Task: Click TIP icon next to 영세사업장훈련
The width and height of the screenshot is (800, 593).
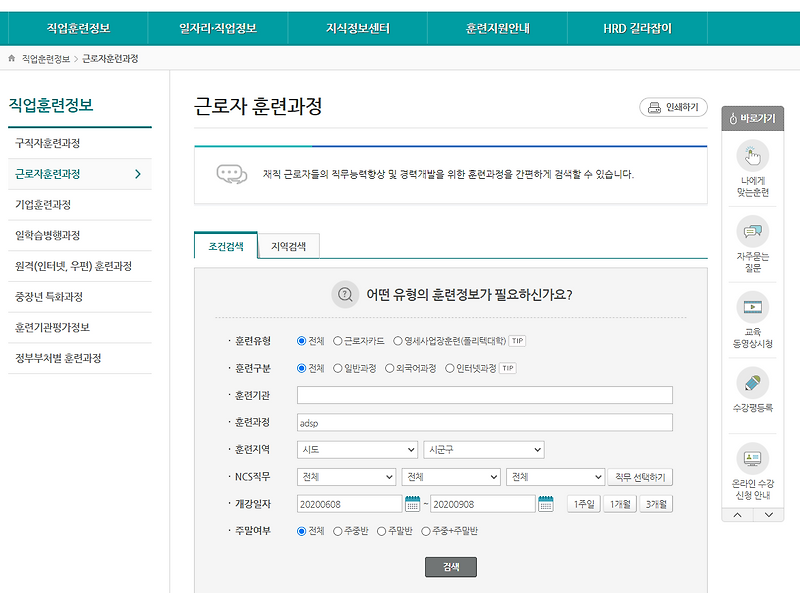Action: click(x=517, y=341)
